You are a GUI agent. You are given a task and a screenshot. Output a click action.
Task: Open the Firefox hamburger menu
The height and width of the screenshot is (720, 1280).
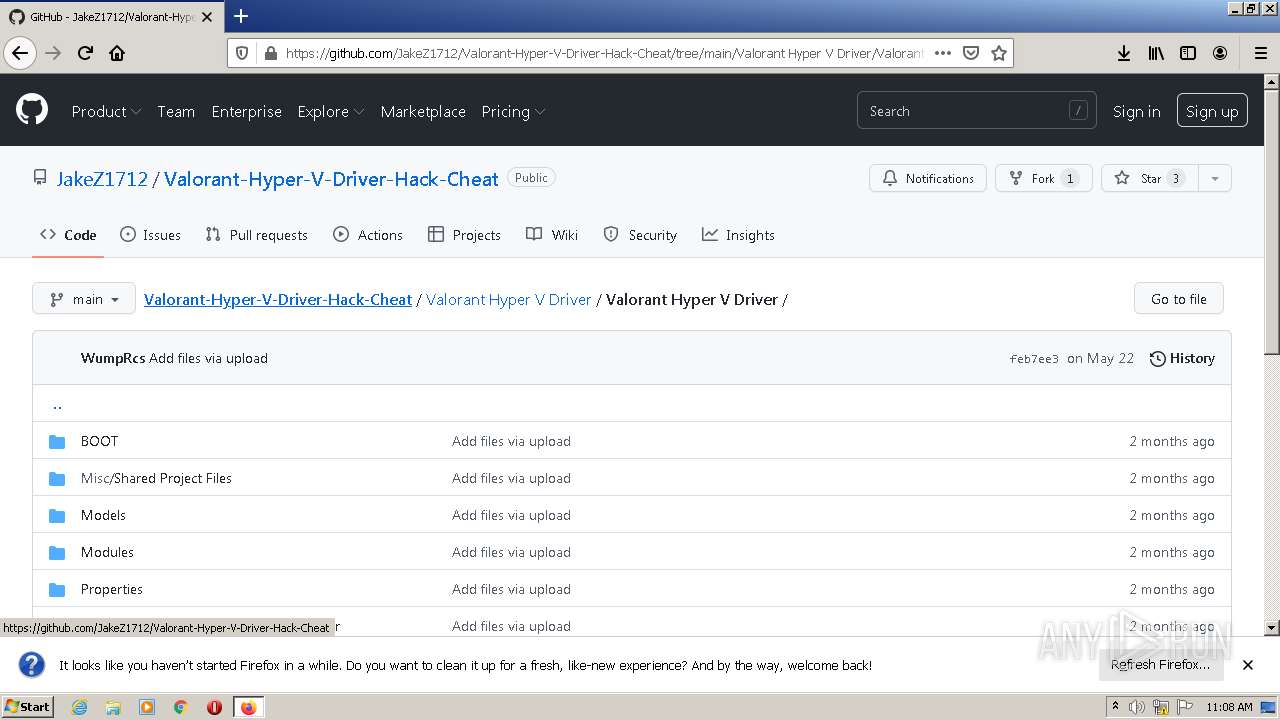pyautogui.click(x=1260, y=53)
